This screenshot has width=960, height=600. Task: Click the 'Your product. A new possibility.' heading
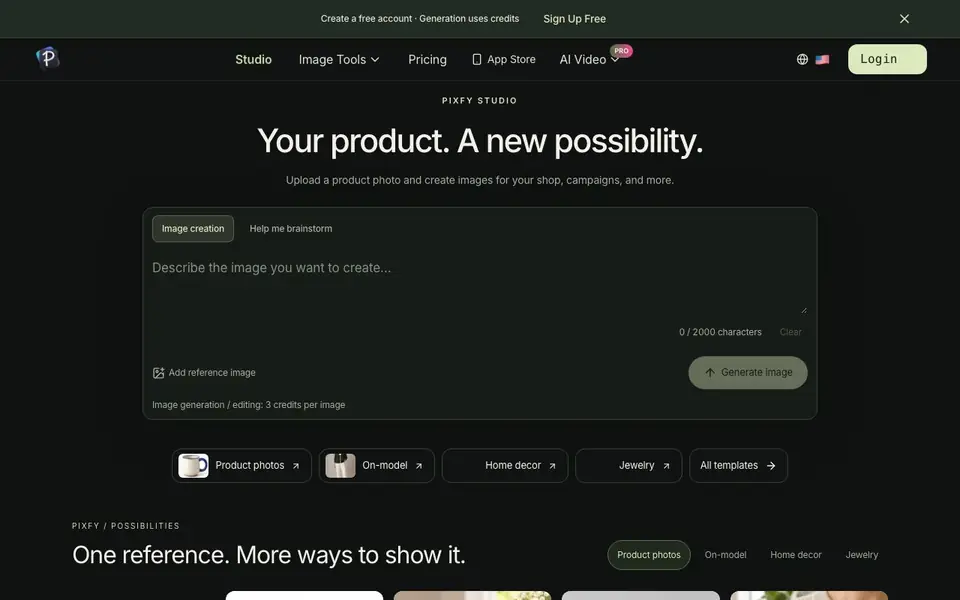[480, 141]
